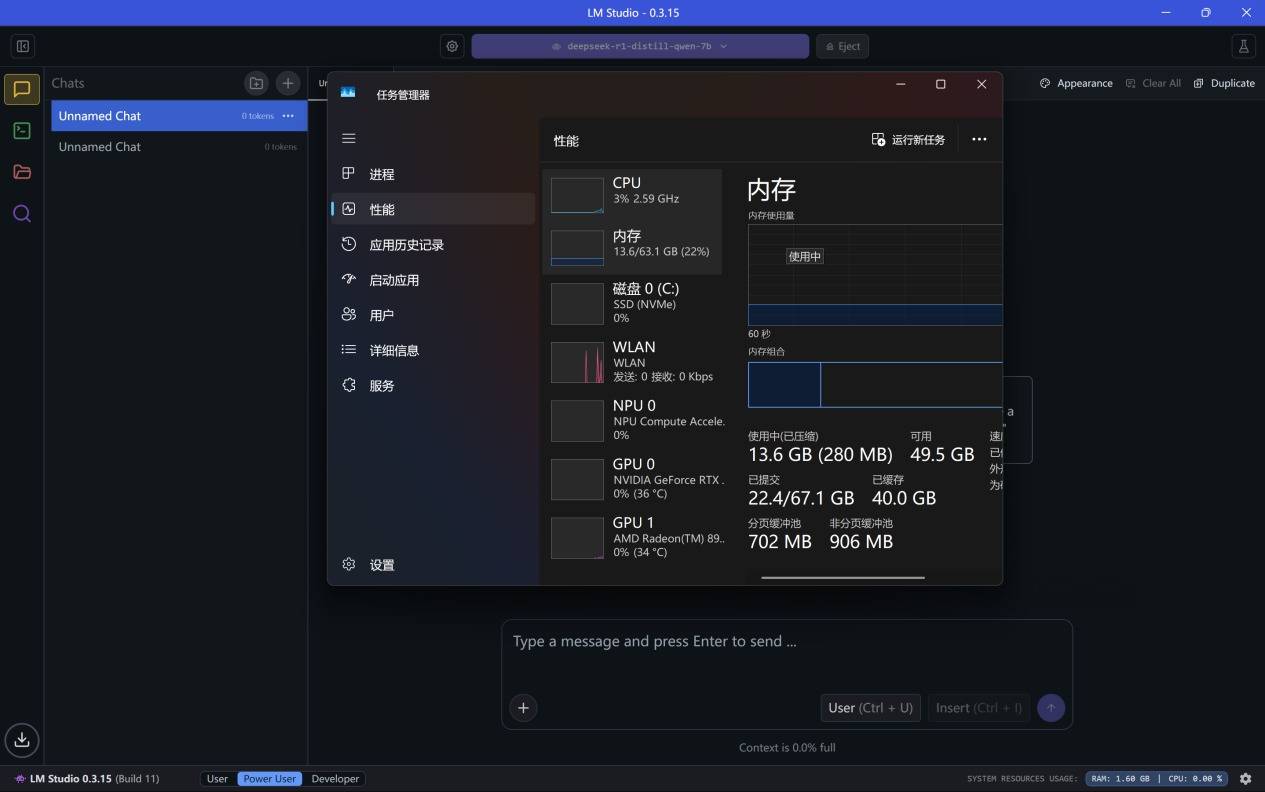This screenshot has width=1265, height=792.
Task: Click the Eject model button
Action: pos(842,46)
